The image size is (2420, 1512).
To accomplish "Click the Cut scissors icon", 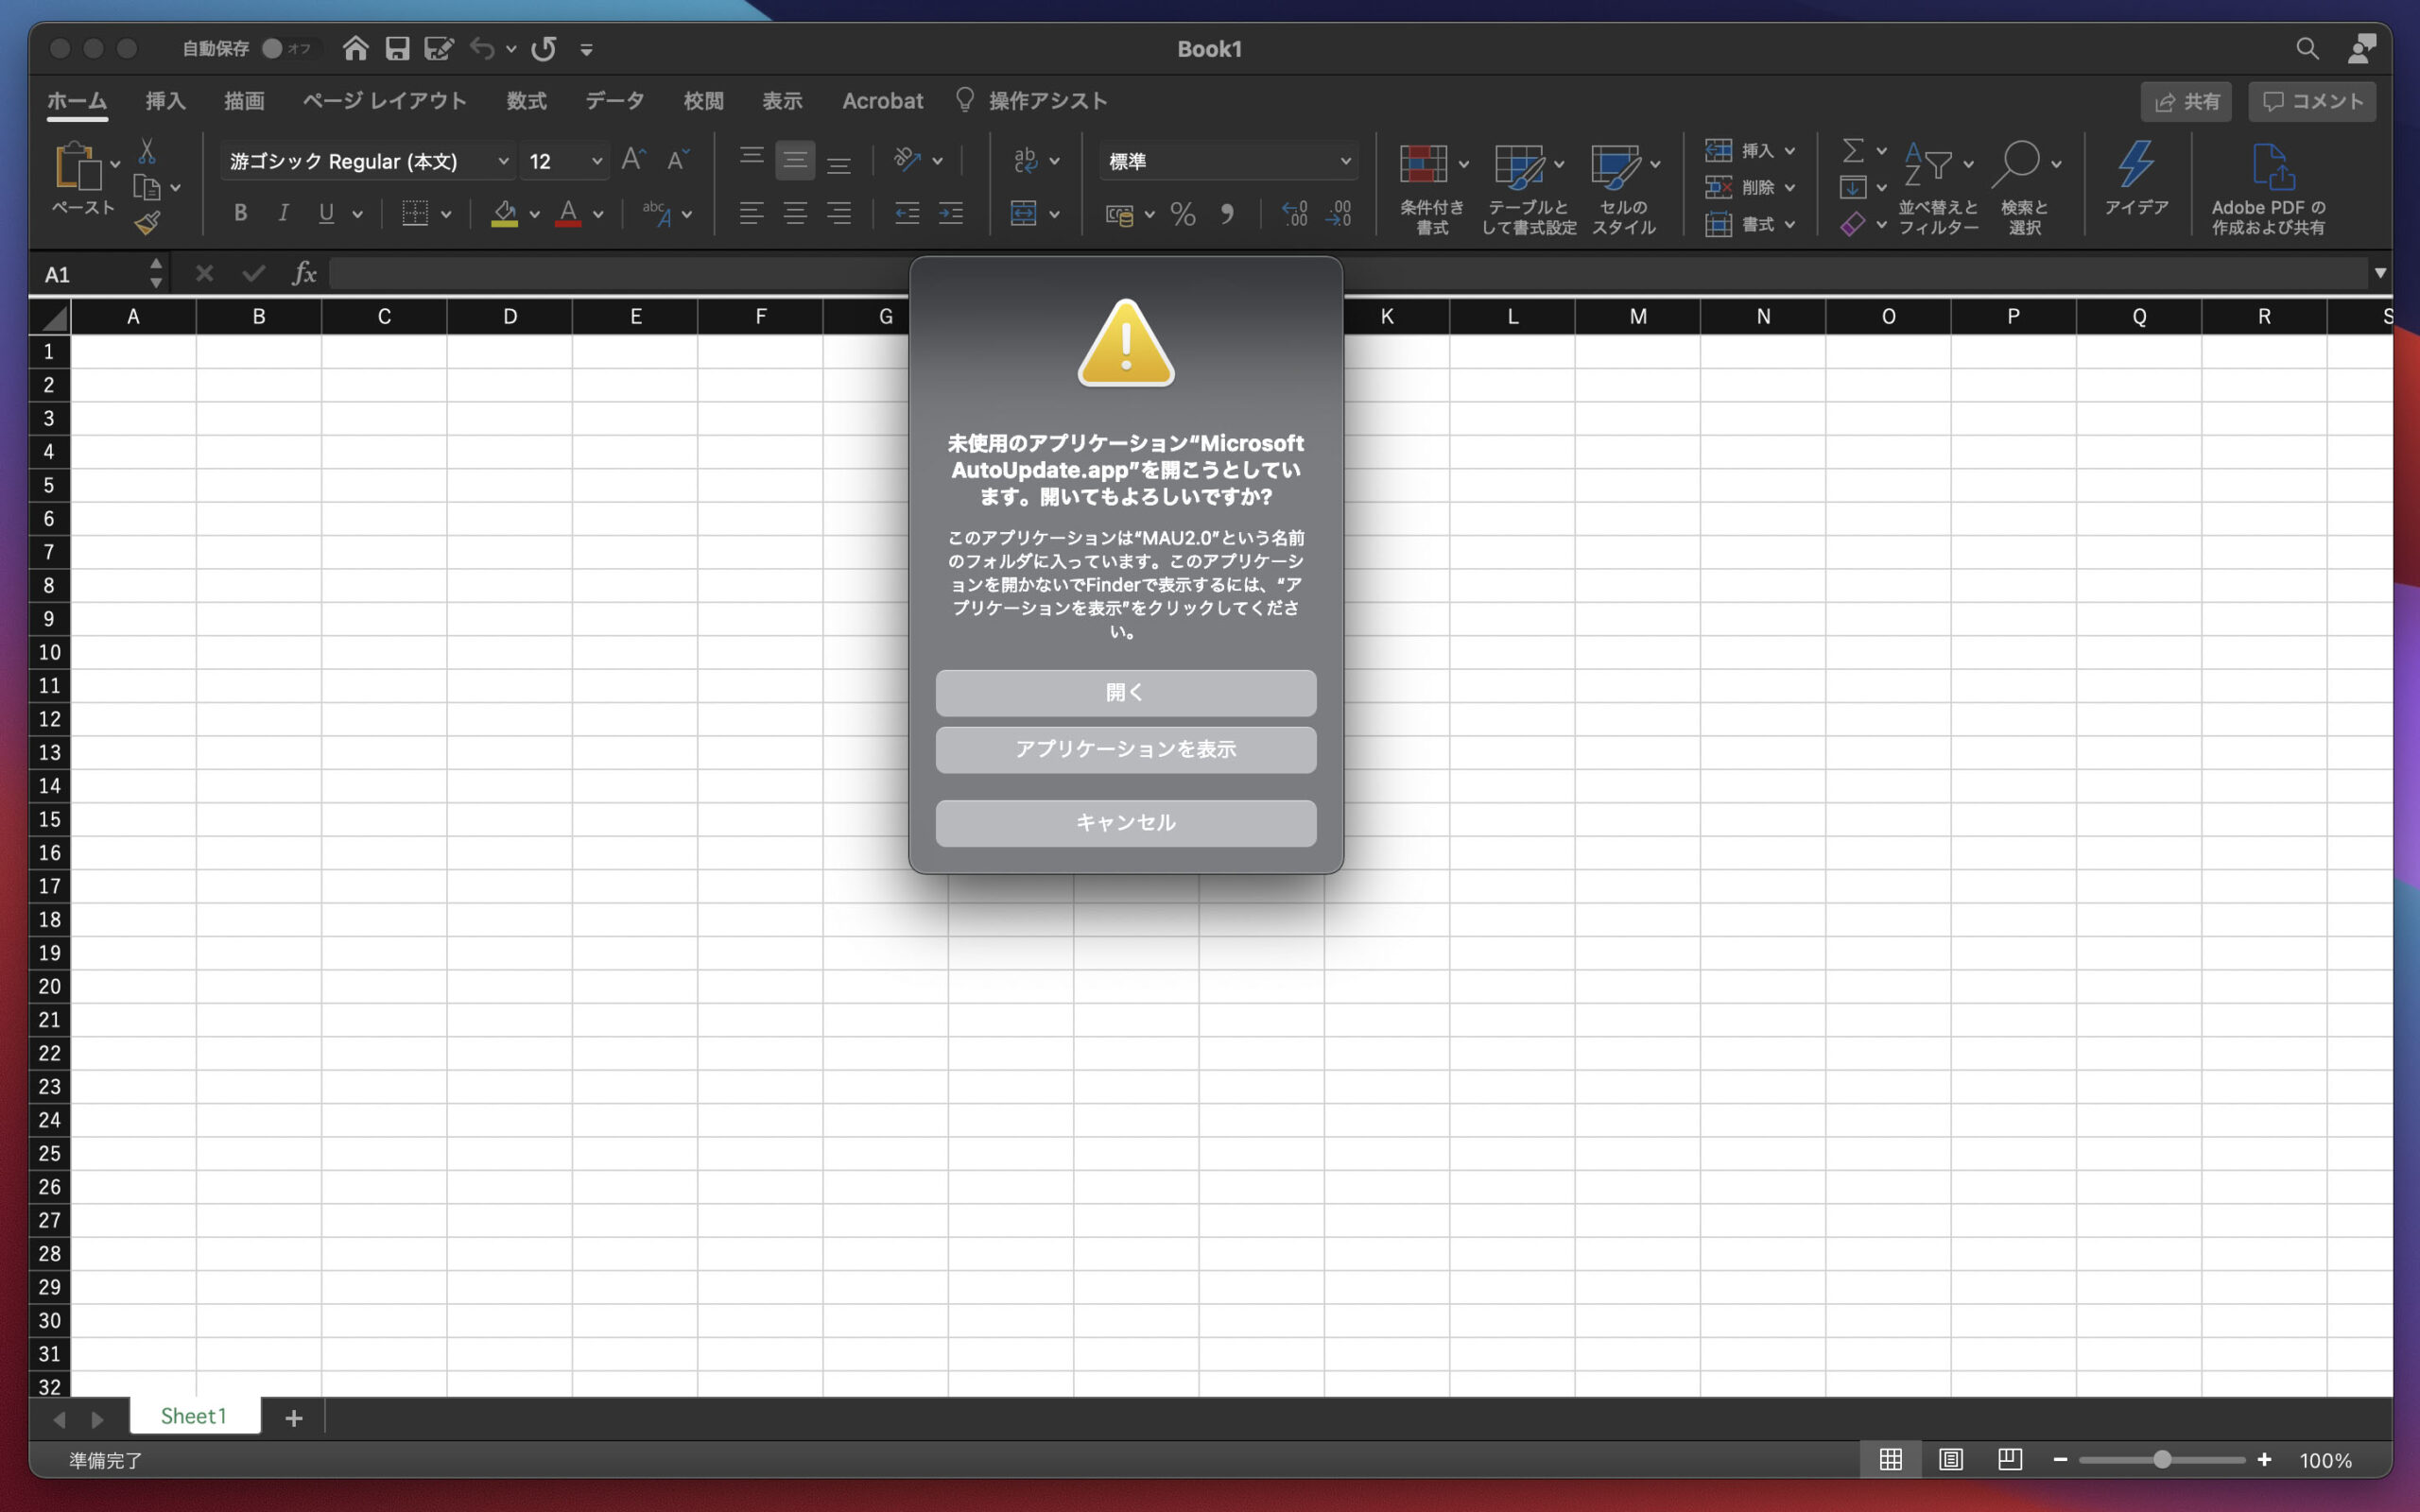I will point(147,151).
